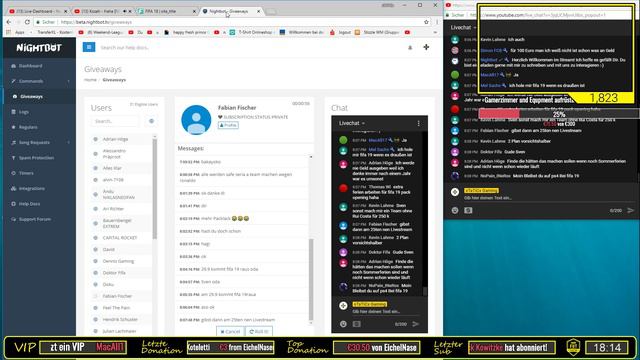
Task: Click the browser reload button
Action: click(28, 22)
